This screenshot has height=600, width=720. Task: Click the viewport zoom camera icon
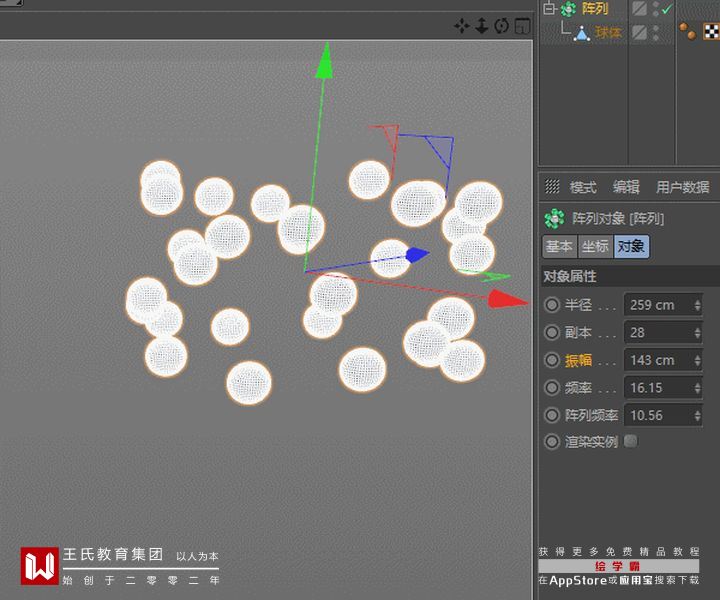click(x=481, y=26)
